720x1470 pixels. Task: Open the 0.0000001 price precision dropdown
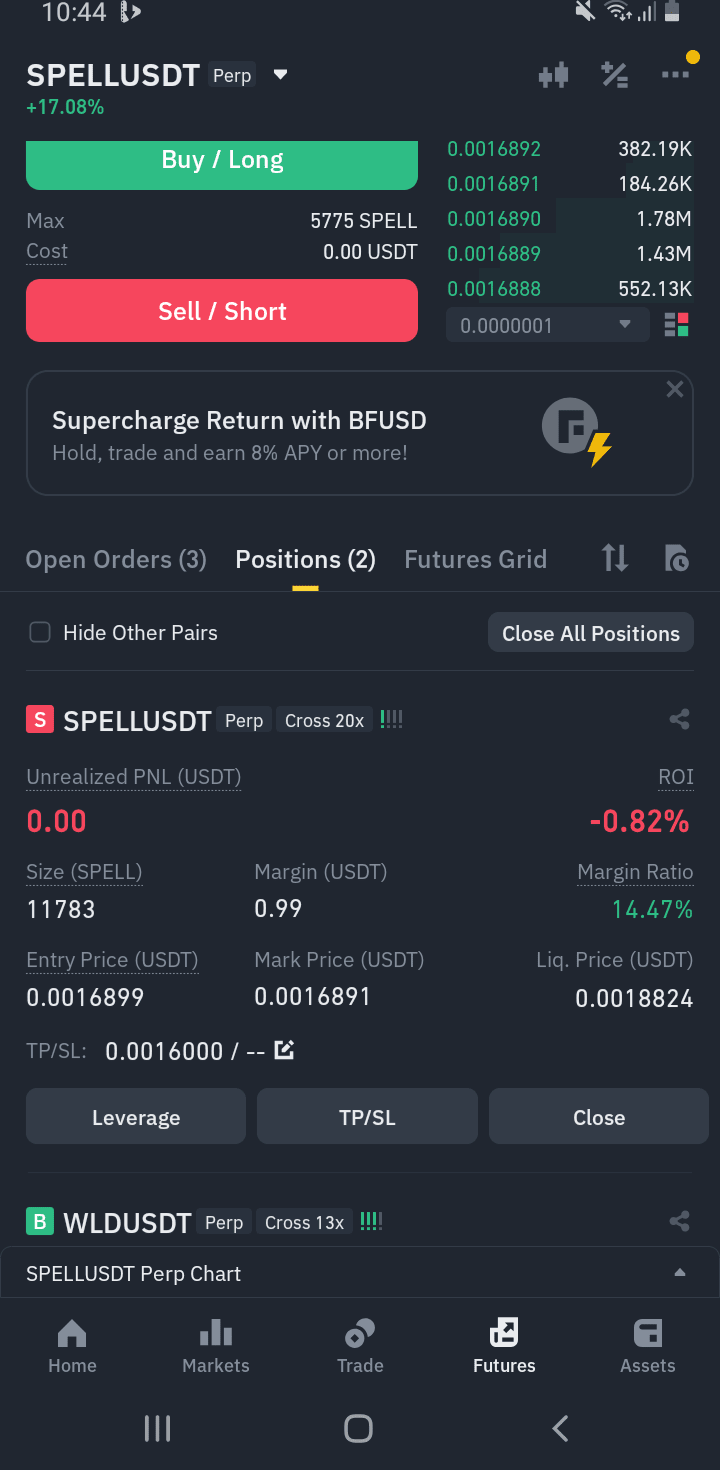click(546, 325)
